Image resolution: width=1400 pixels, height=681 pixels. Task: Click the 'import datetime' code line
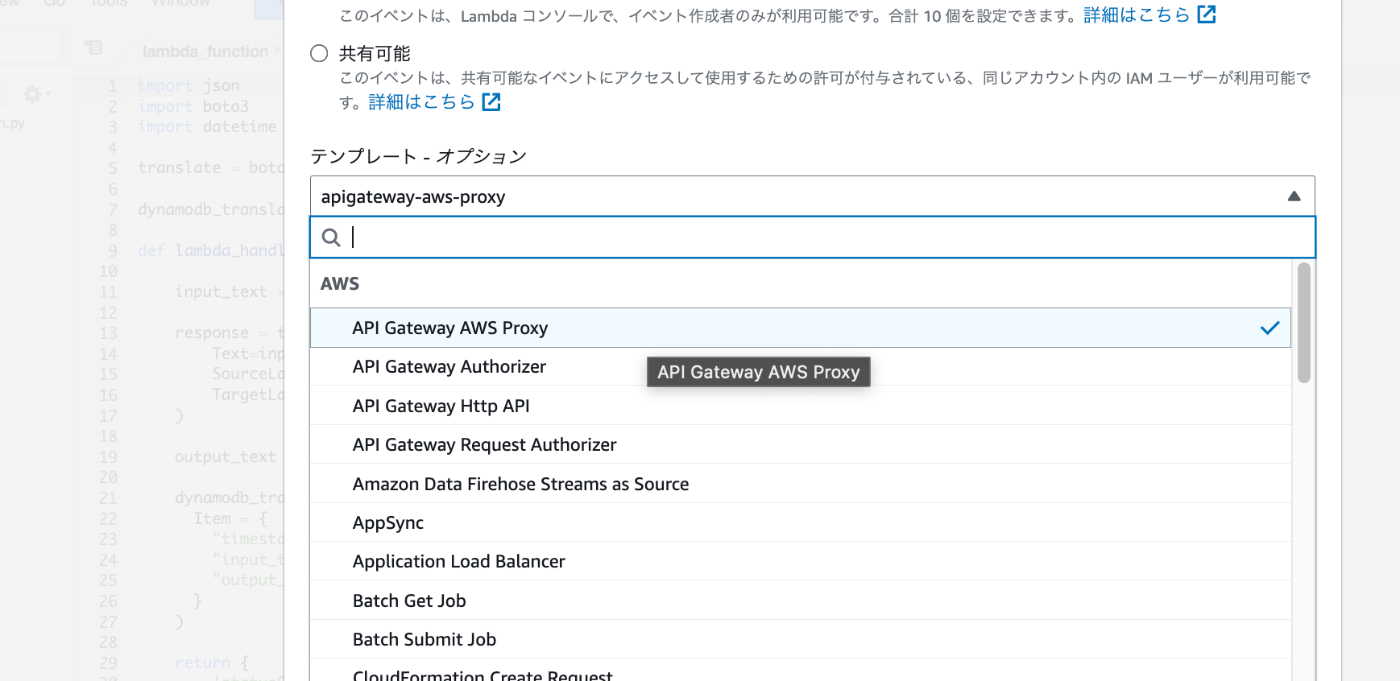point(207,127)
